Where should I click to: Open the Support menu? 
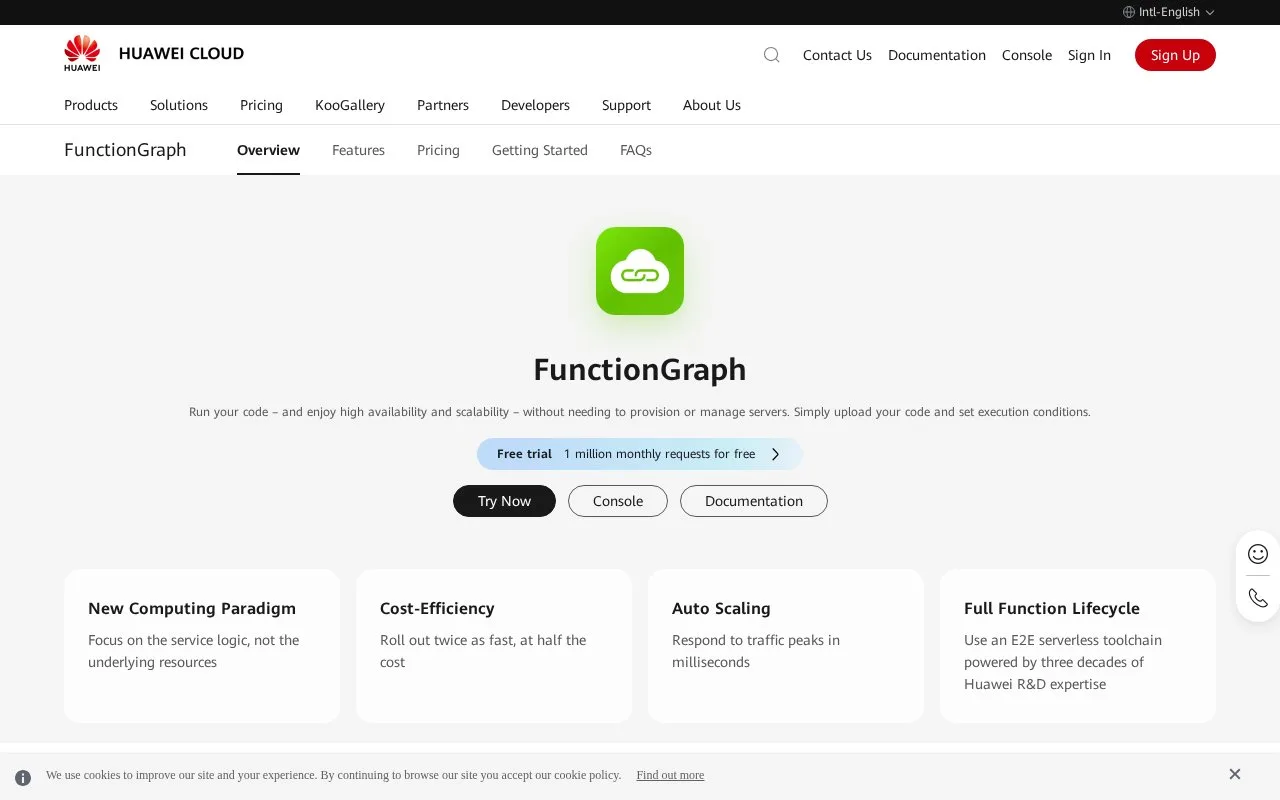(x=626, y=105)
